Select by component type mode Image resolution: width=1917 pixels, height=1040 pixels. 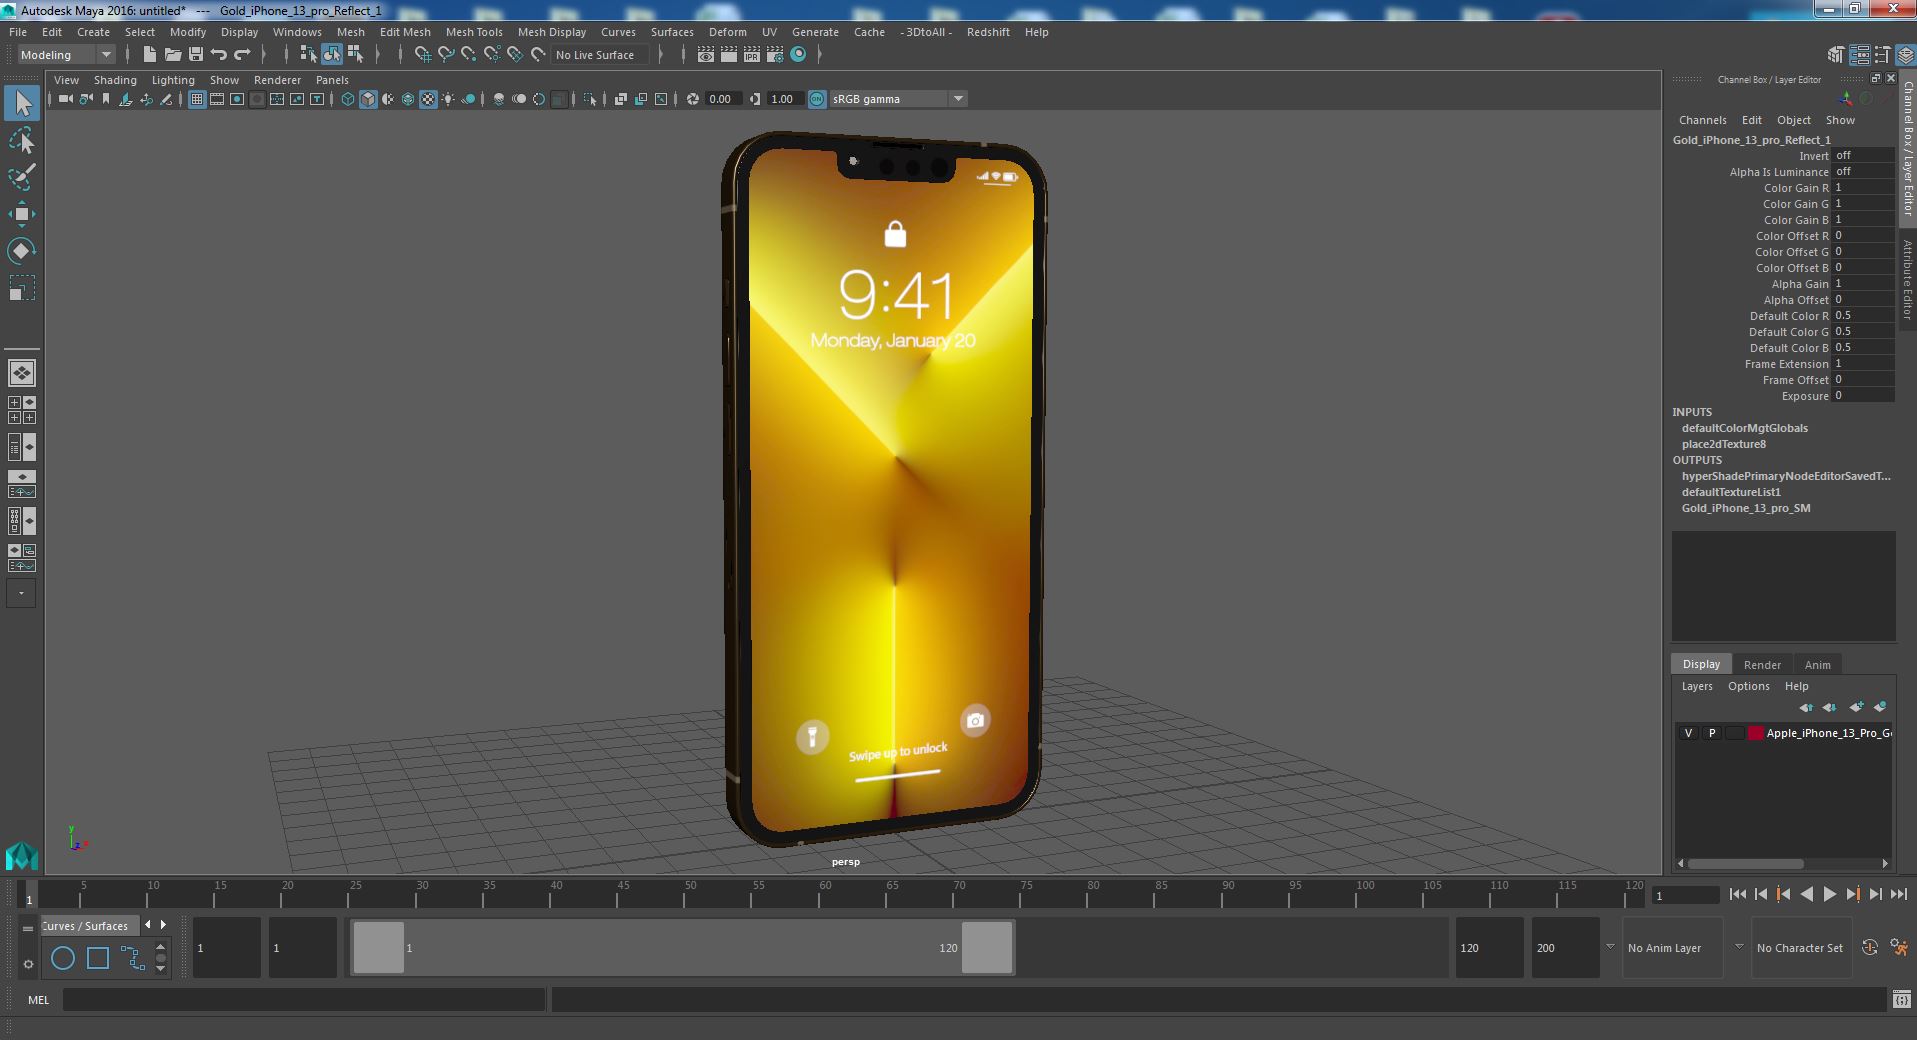coord(355,55)
